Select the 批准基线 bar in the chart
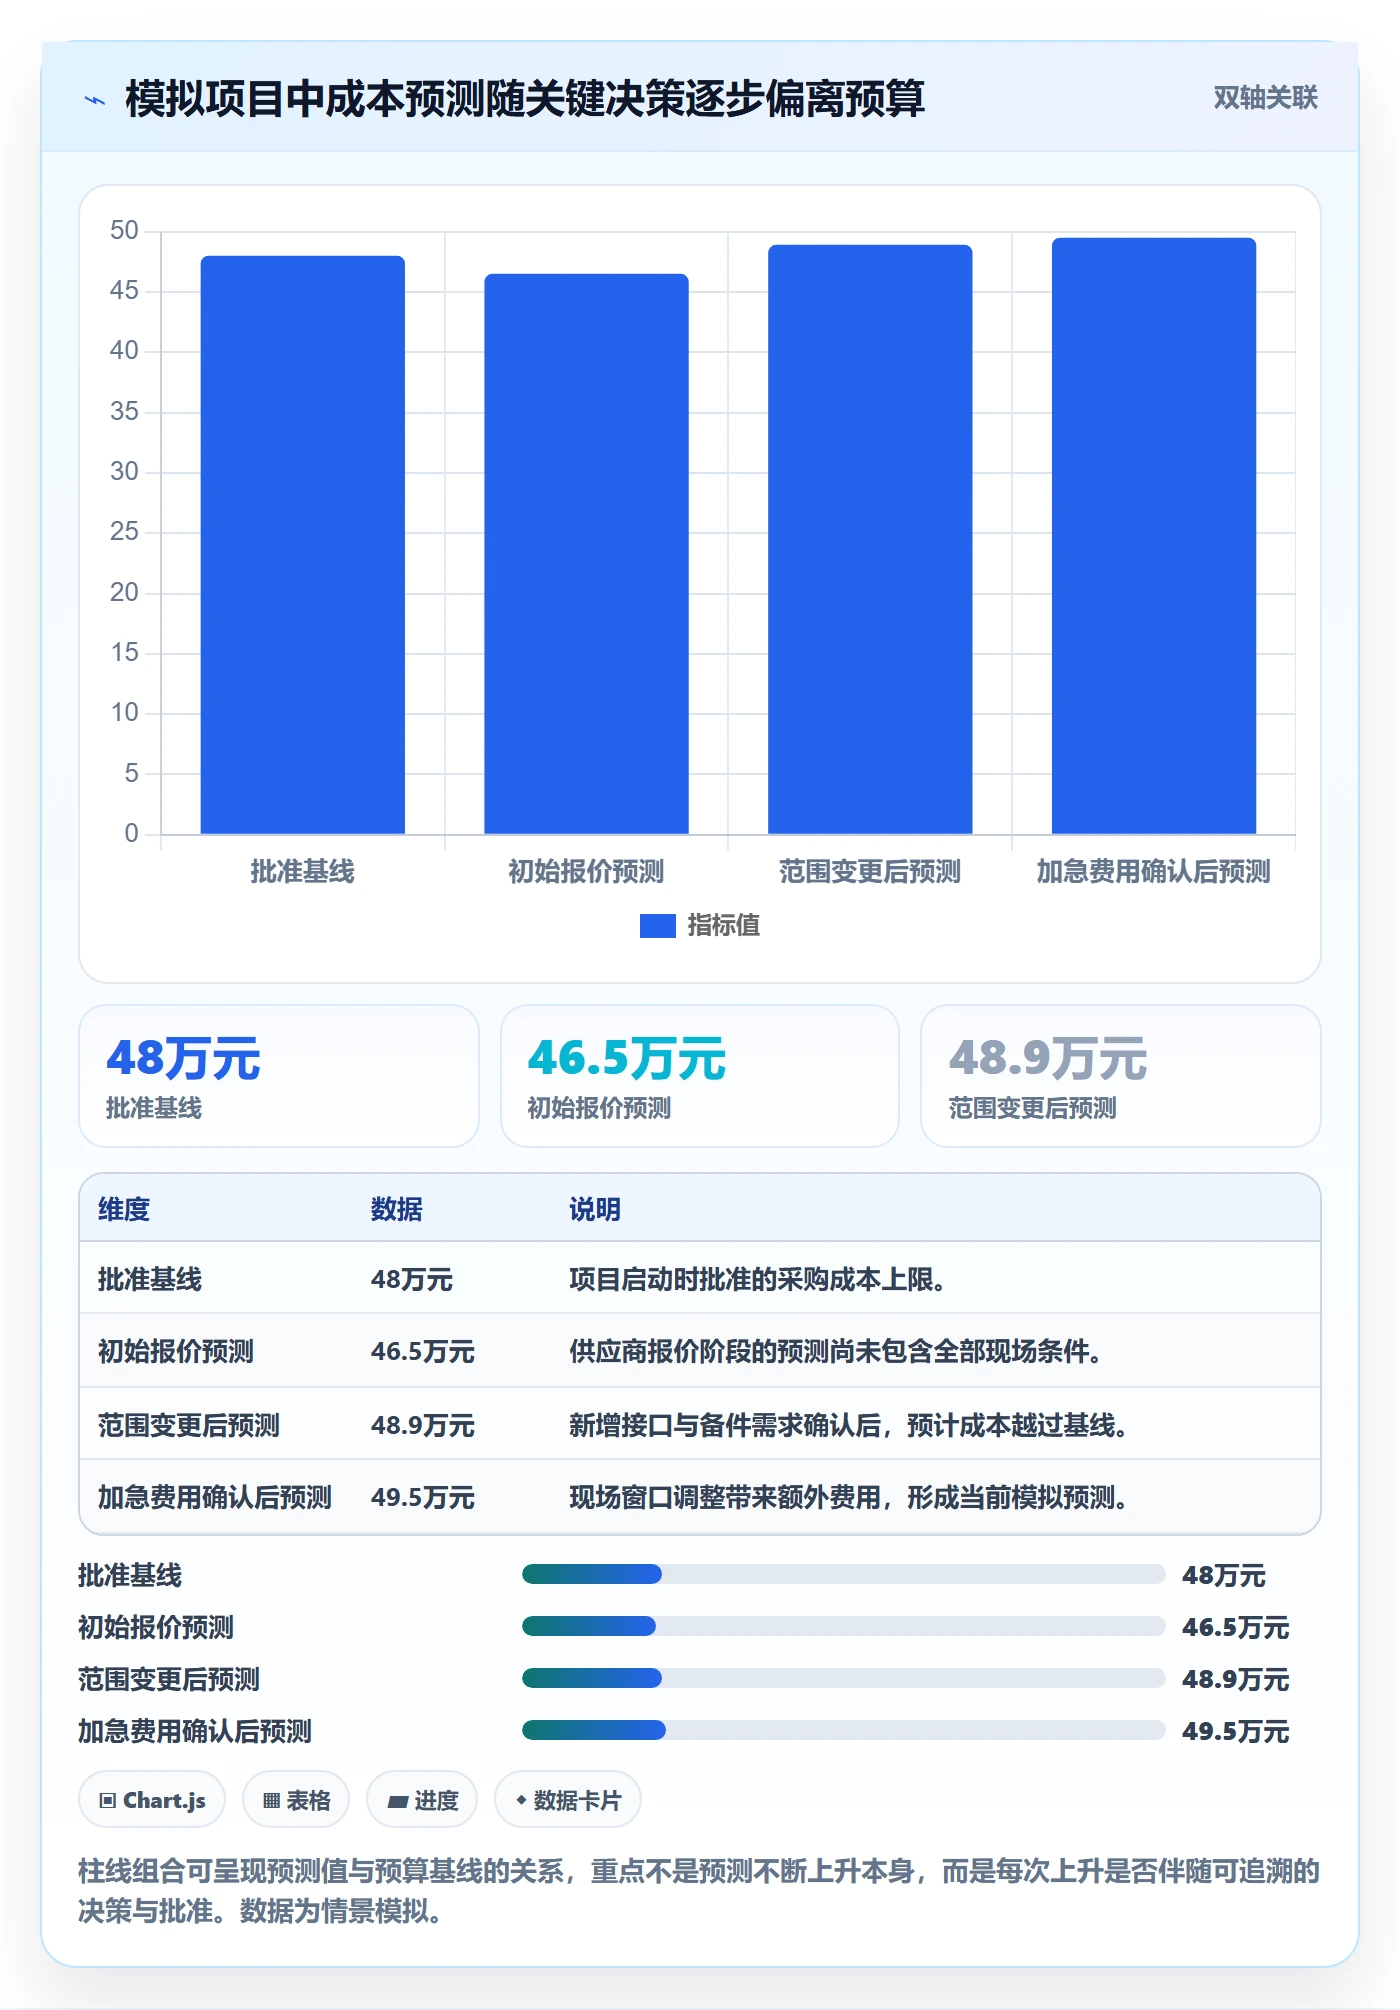The width and height of the screenshot is (1400, 2010). (302, 545)
